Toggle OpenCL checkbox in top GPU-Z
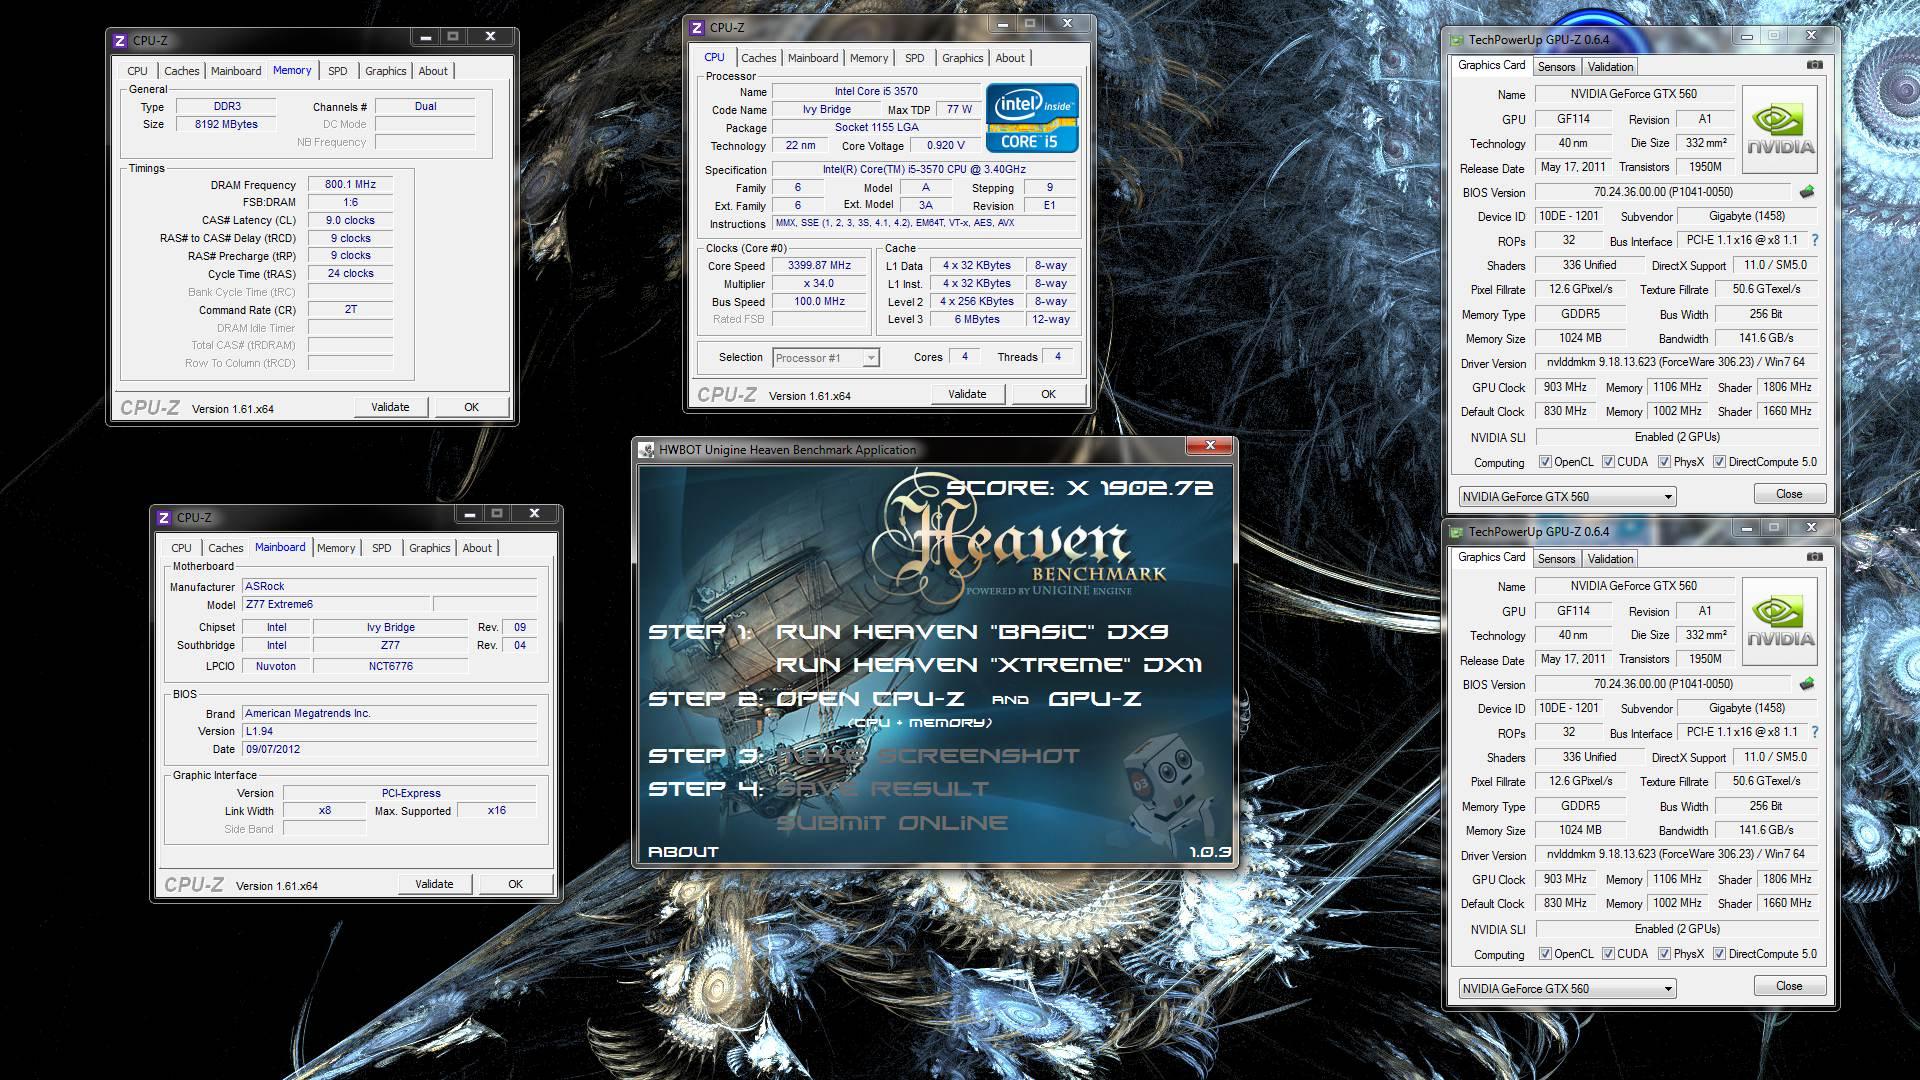The width and height of the screenshot is (1920, 1080). pos(1545,462)
